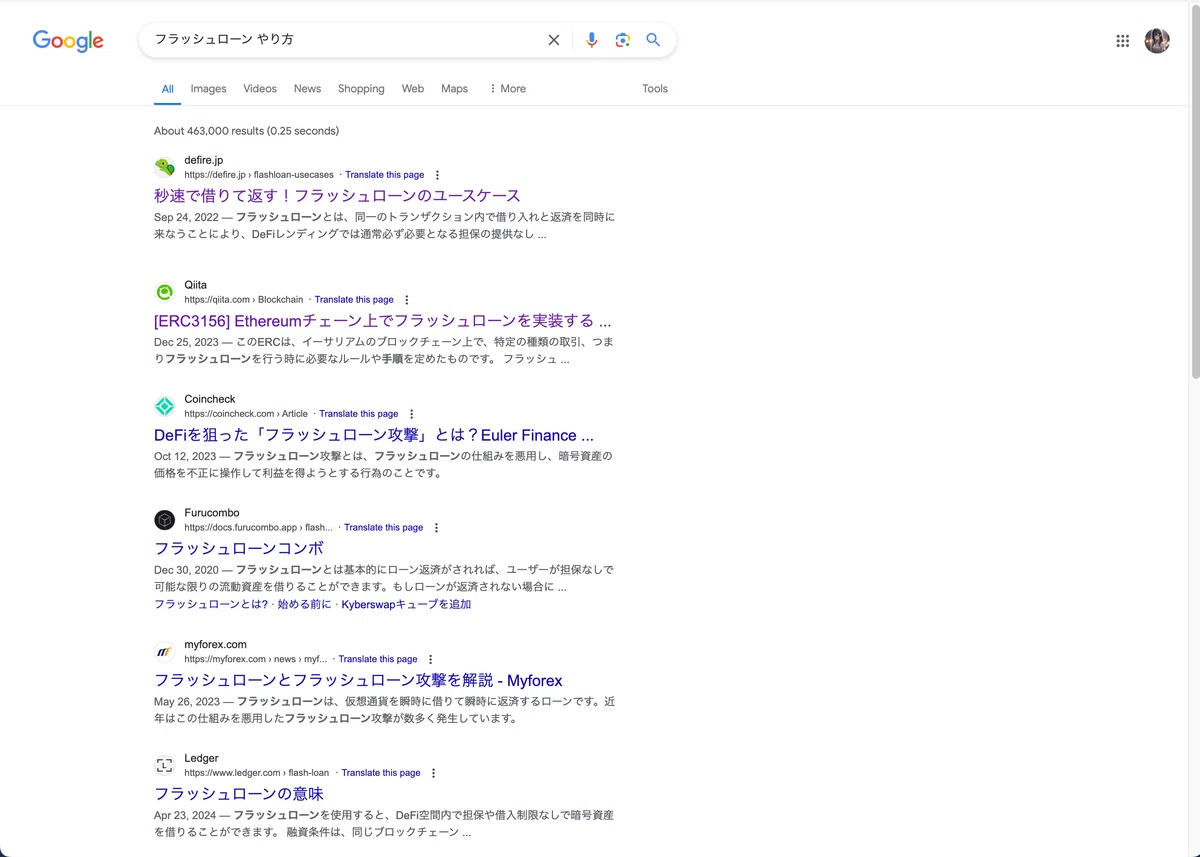Click the Coincheck site favicon
The image size is (1200, 857).
click(x=164, y=406)
